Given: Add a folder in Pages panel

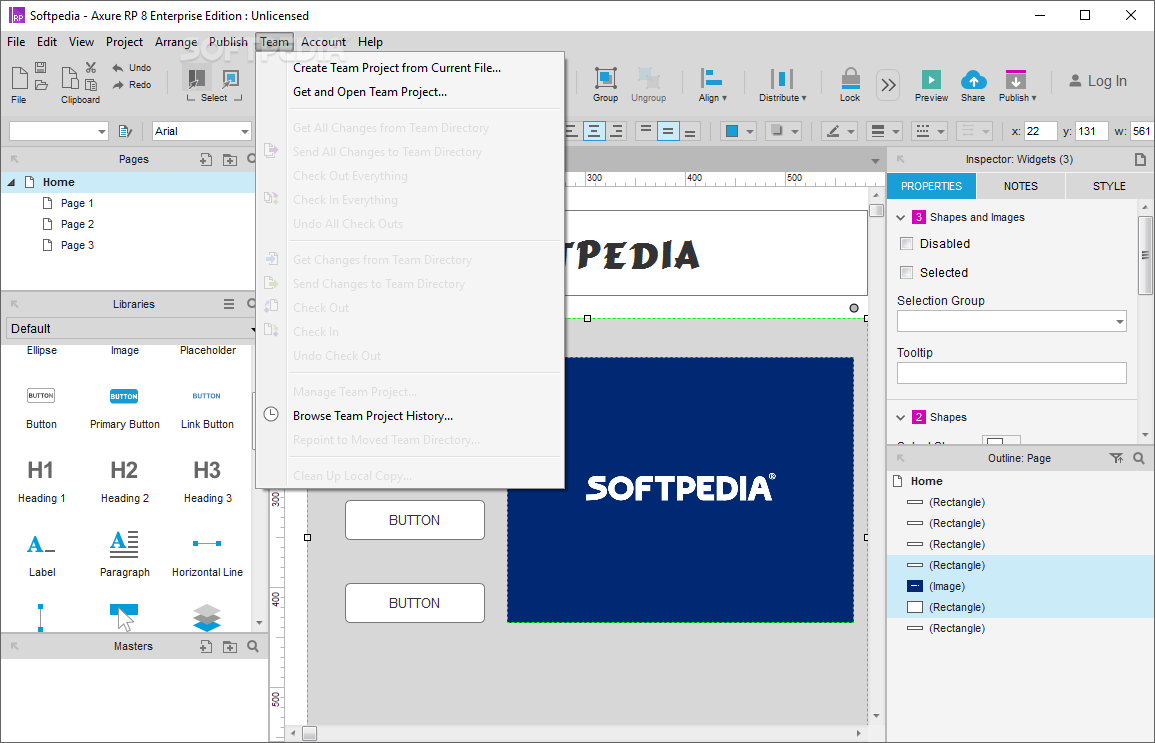Looking at the screenshot, I should pos(230,159).
